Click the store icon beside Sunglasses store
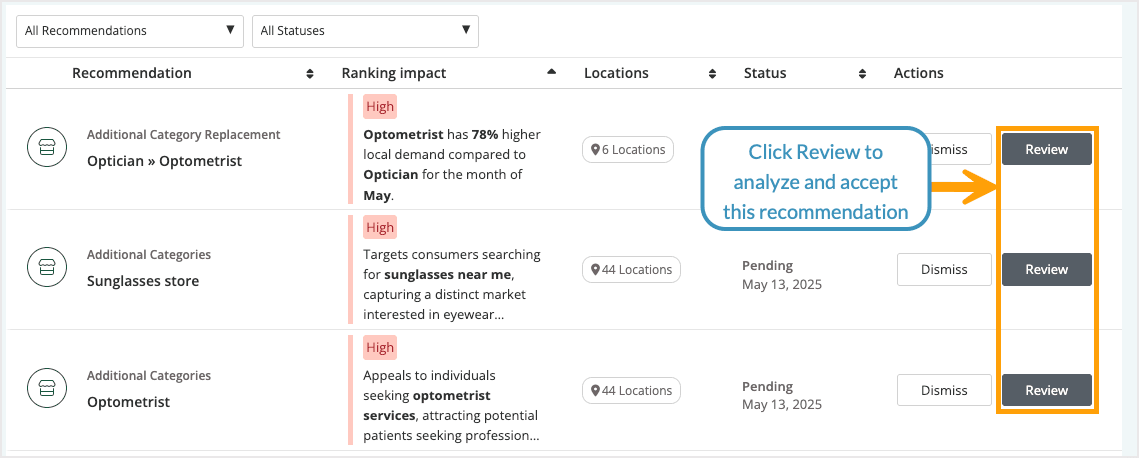Screen dimensions: 1139x458 click(46, 268)
